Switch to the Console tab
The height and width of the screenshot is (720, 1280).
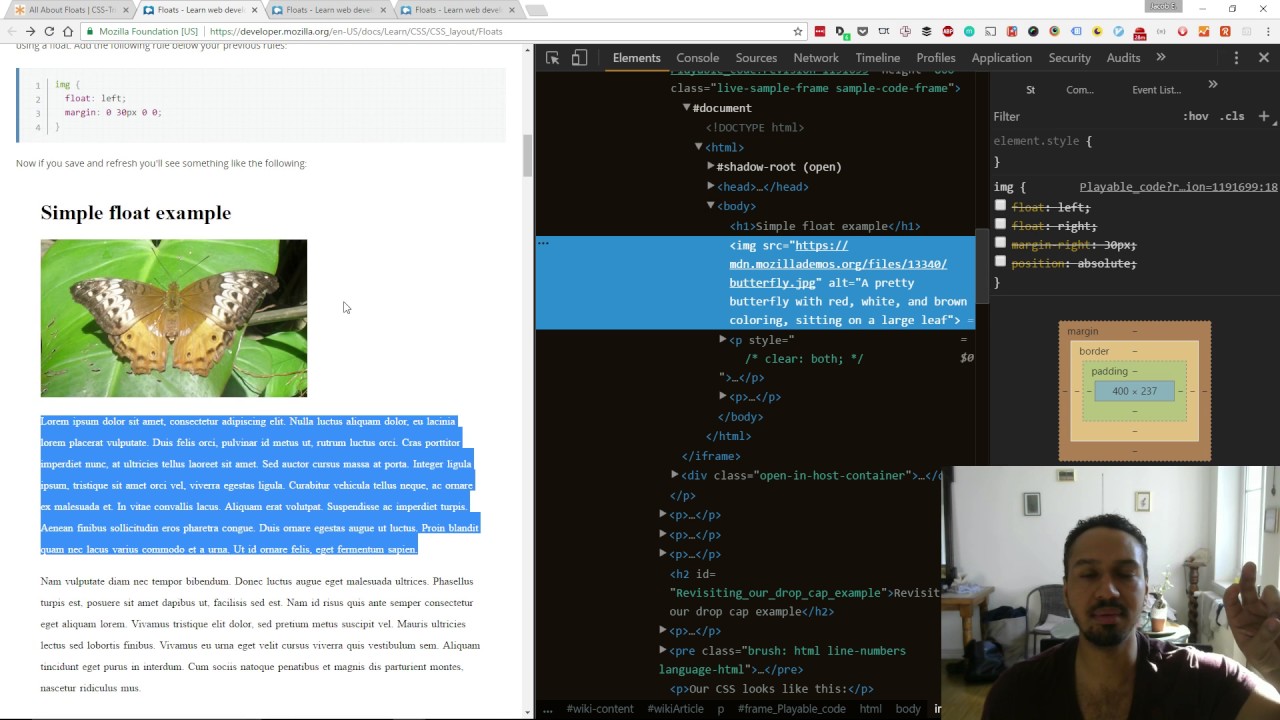[697, 58]
